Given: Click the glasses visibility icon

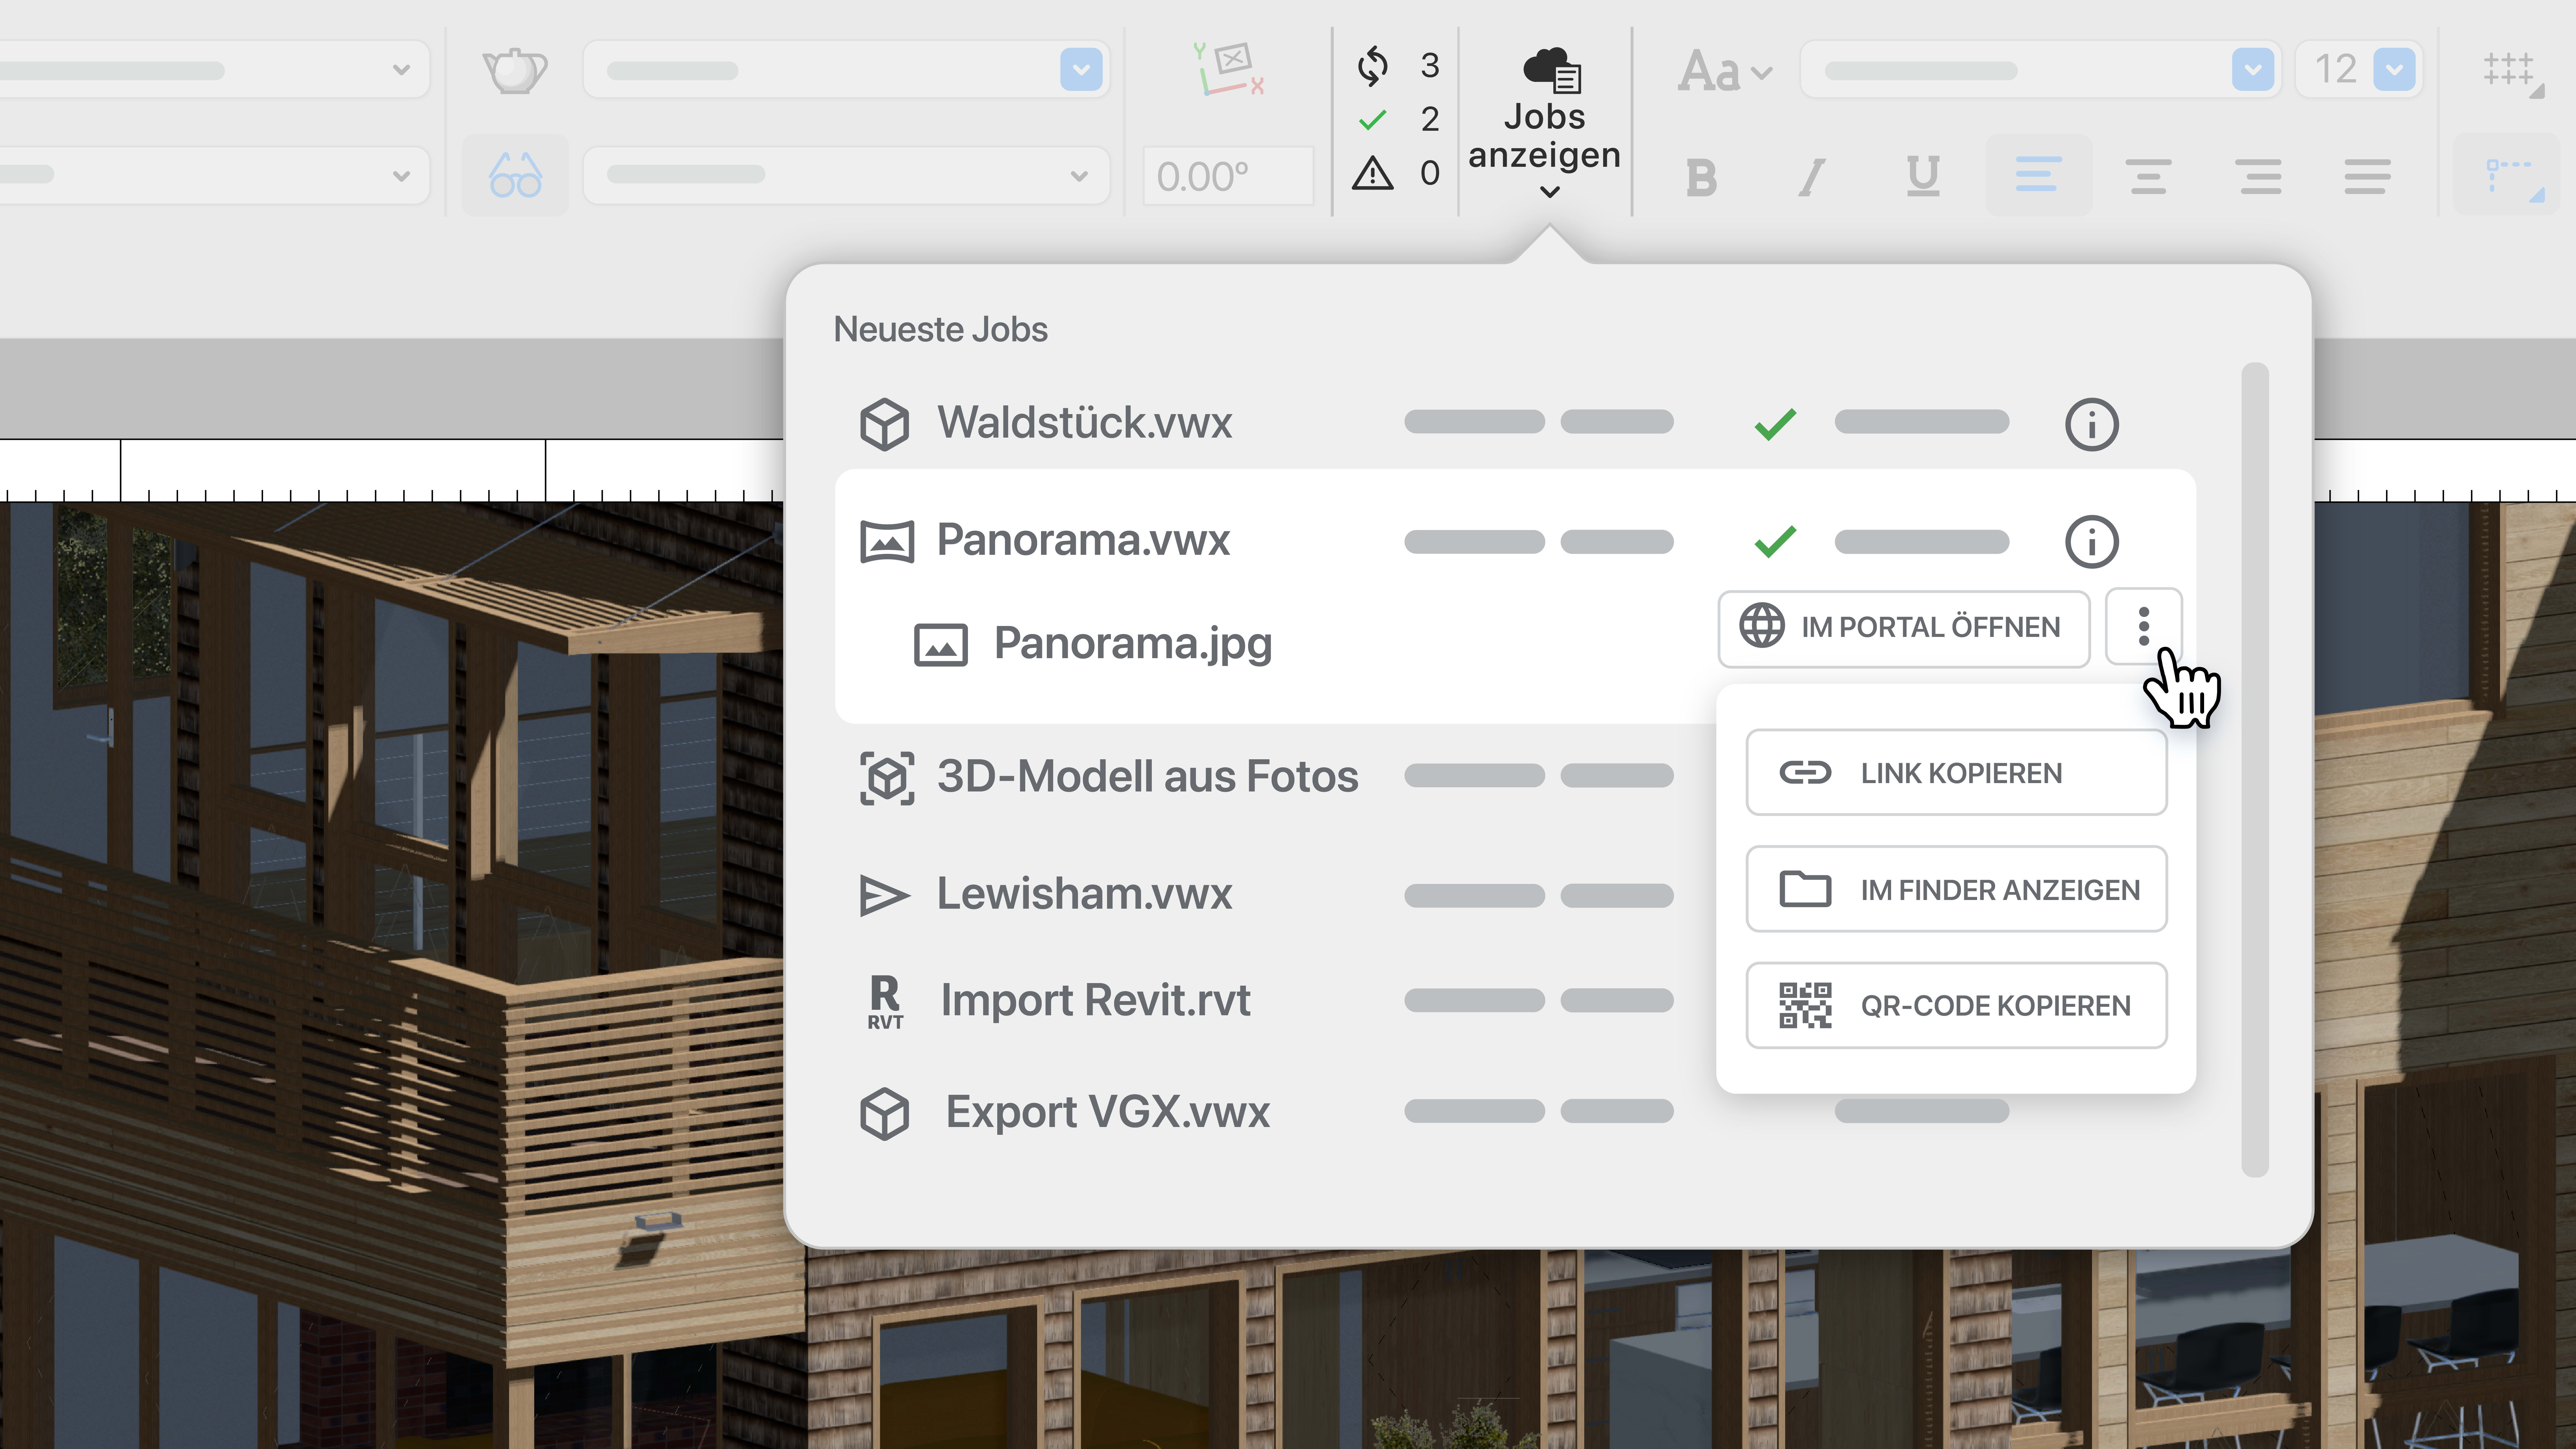Looking at the screenshot, I should coord(515,176).
